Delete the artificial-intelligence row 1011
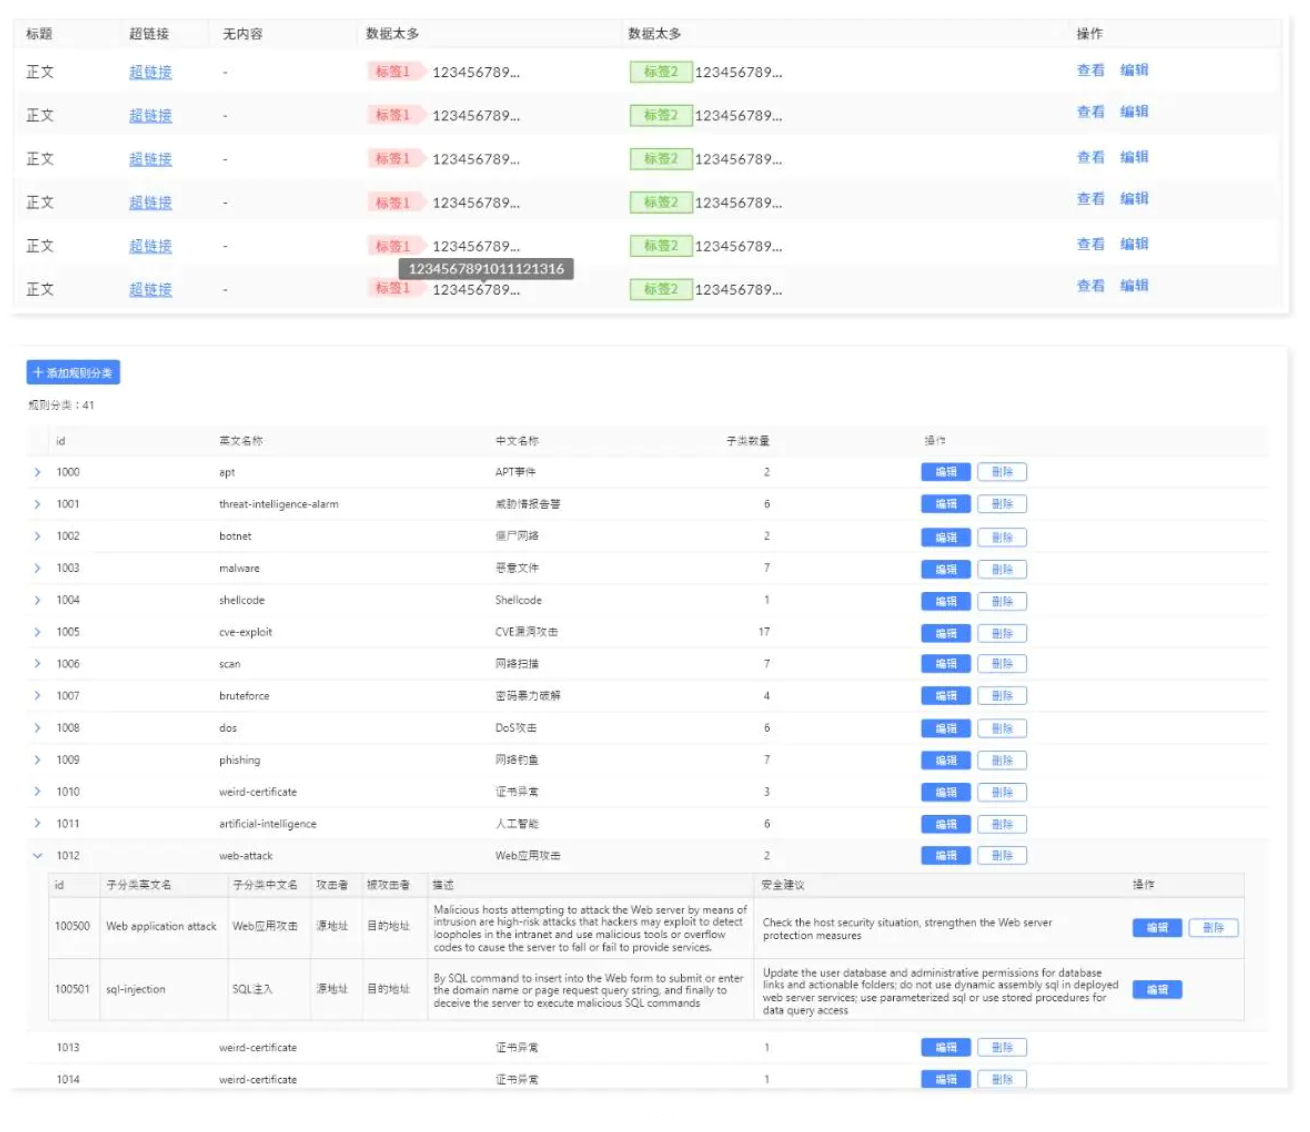 [x=1002, y=825]
